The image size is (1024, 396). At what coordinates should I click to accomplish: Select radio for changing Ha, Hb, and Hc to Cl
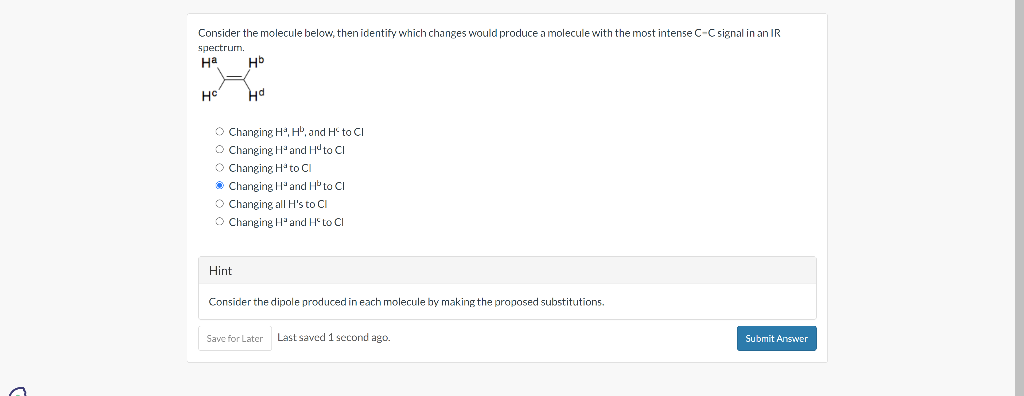[220, 131]
